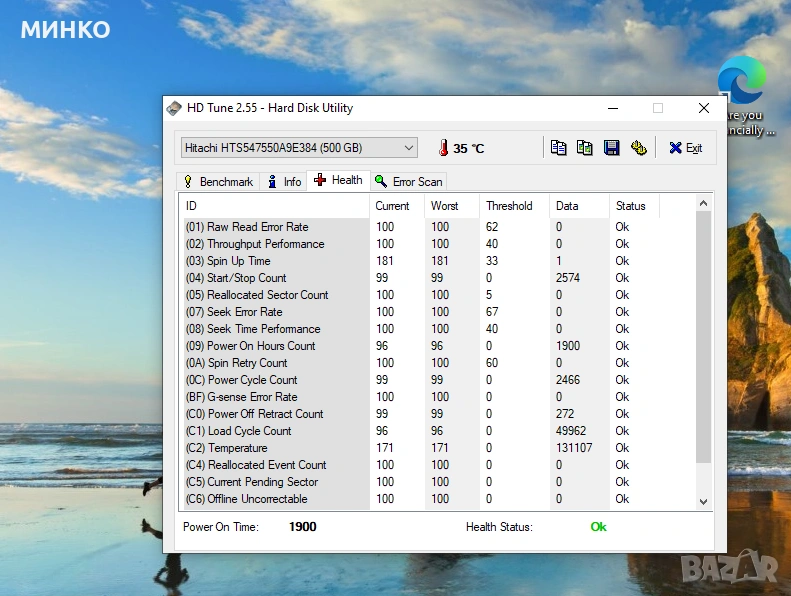Click the scrollbar up arrow in list
Viewport: 791px width, 596px height.
tap(703, 204)
